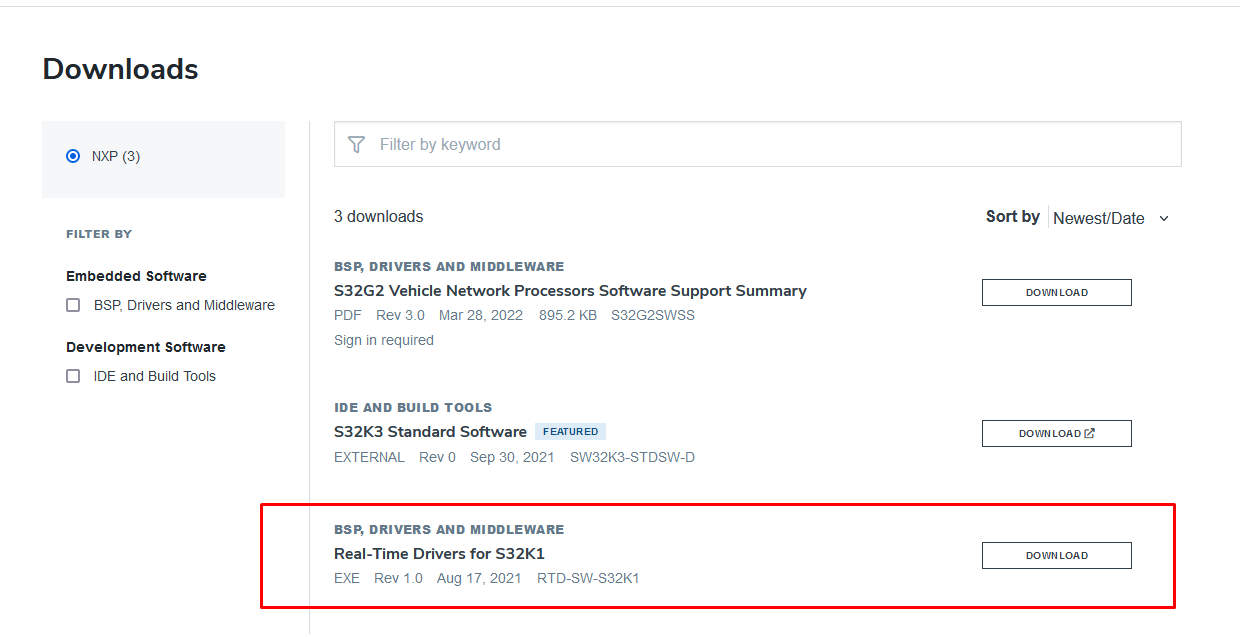Click the filter funnel icon

tap(356, 145)
